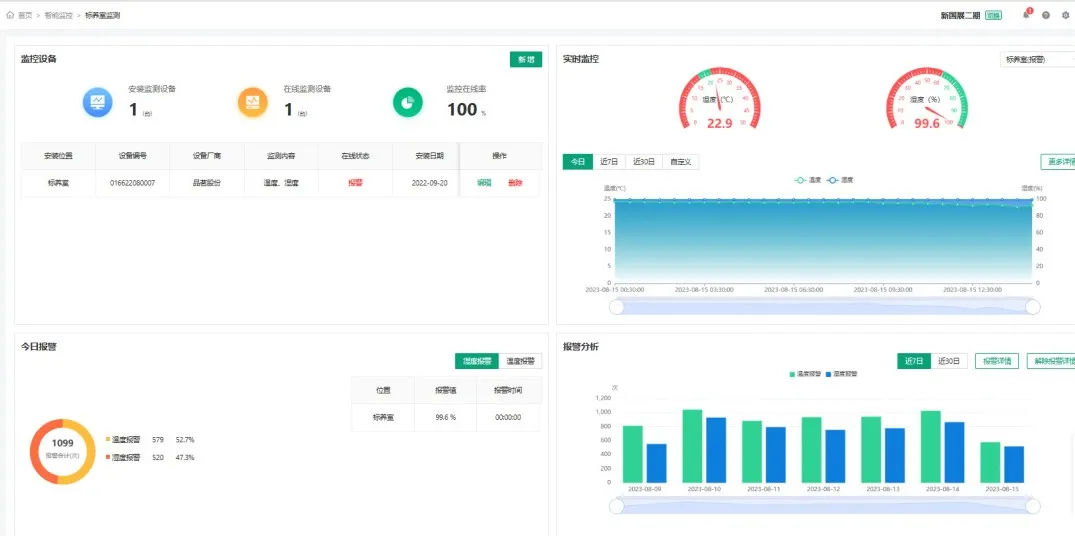Click the orange 在线监测设备 icon

point(252,102)
